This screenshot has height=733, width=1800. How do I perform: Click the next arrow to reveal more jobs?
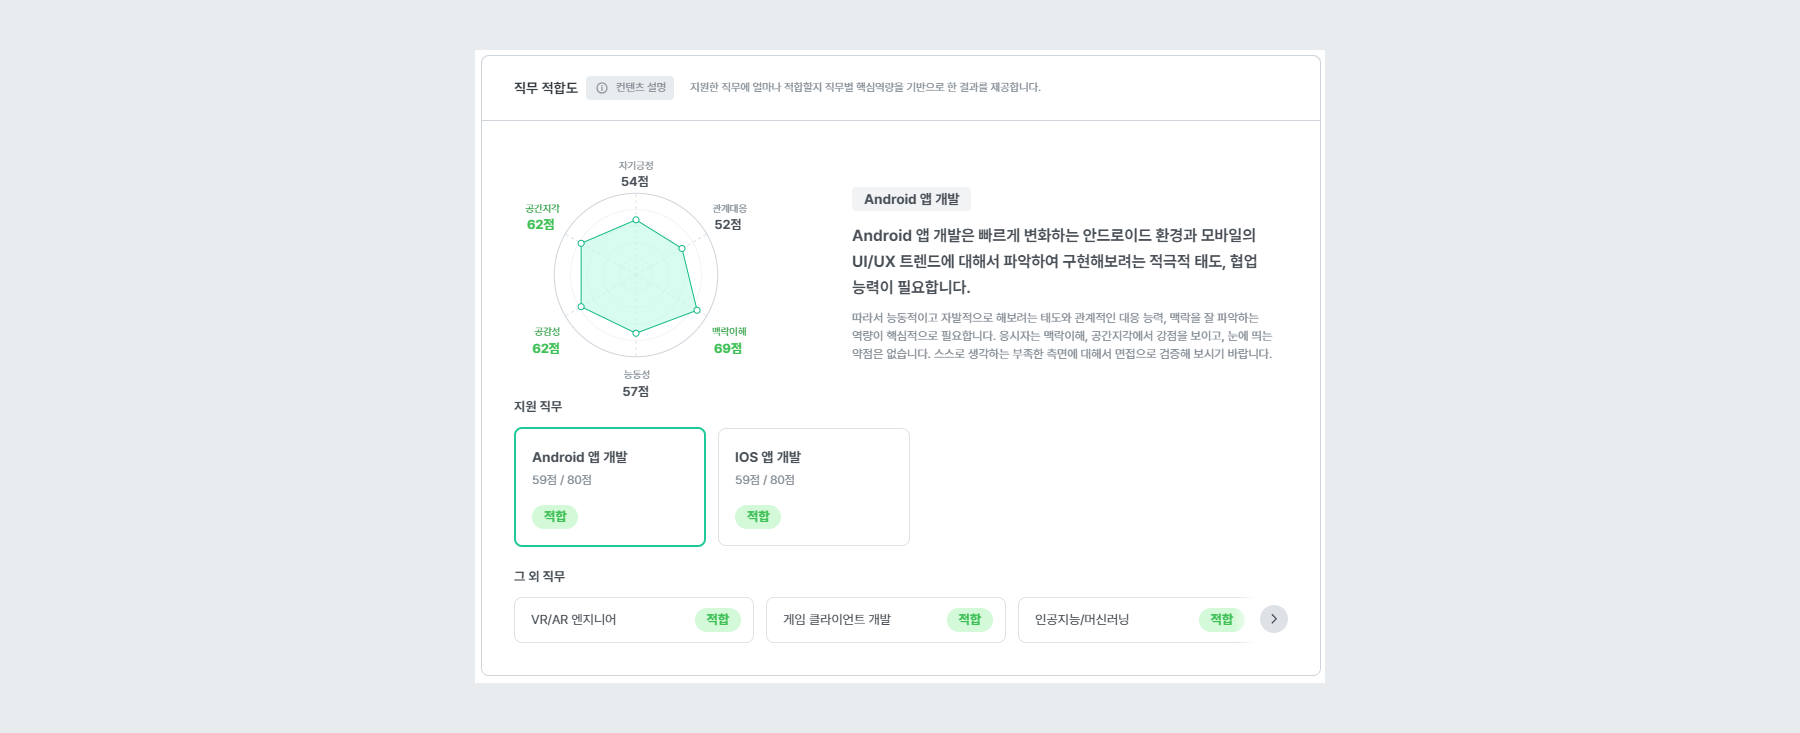click(1273, 619)
